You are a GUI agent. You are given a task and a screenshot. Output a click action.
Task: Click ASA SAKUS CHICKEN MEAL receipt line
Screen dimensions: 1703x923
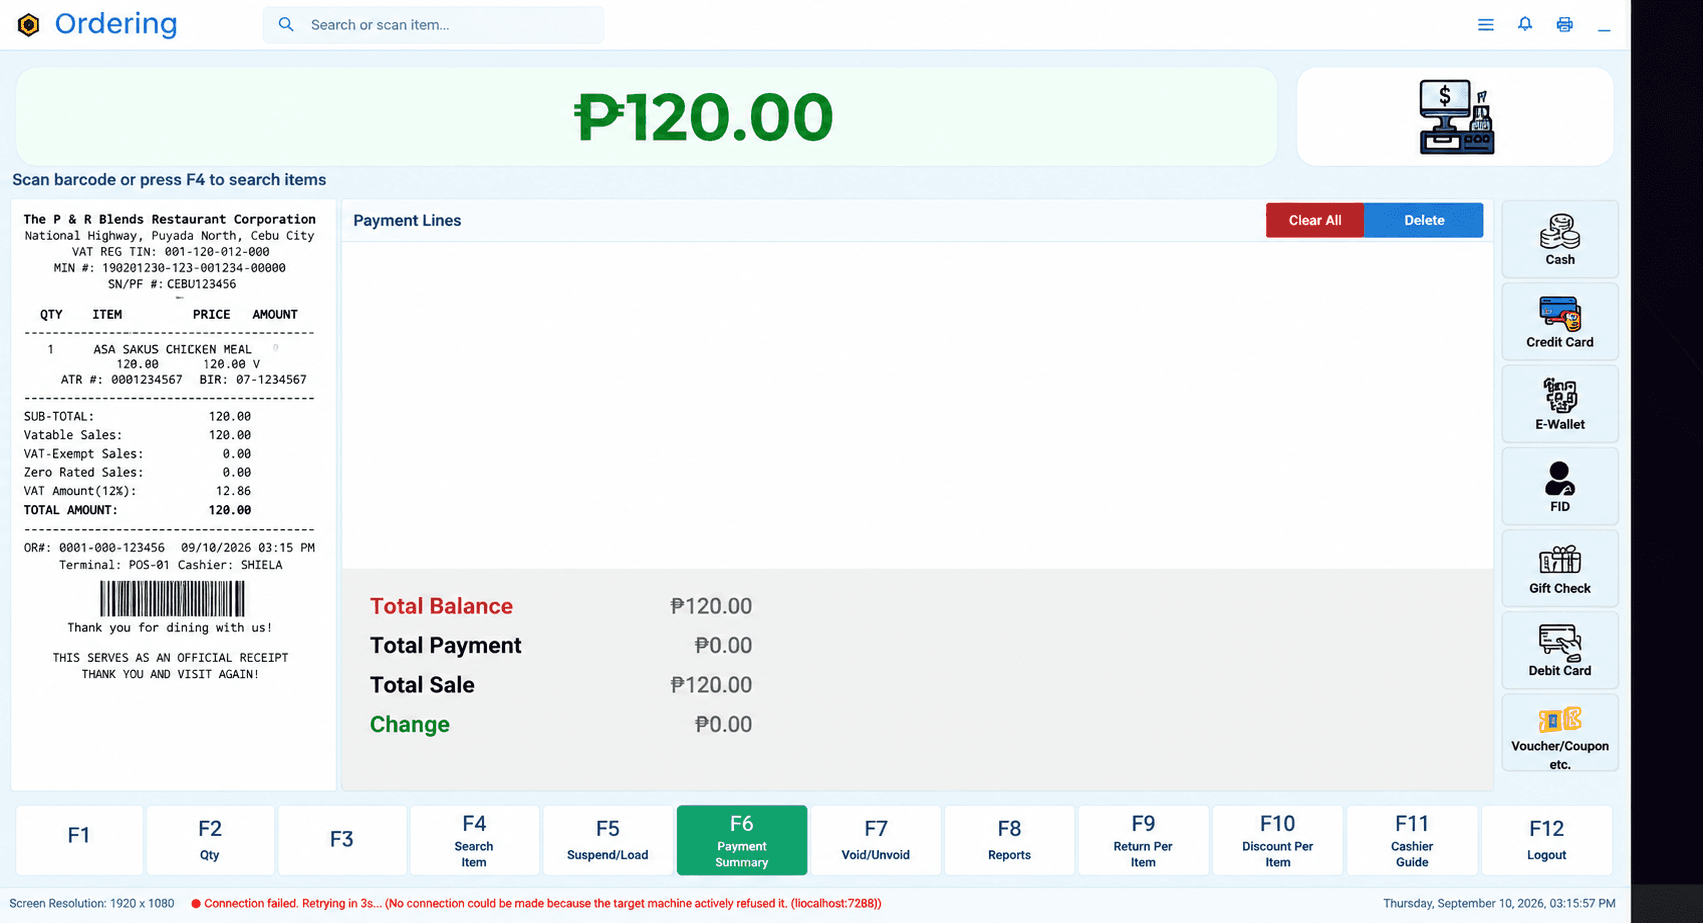172,349
